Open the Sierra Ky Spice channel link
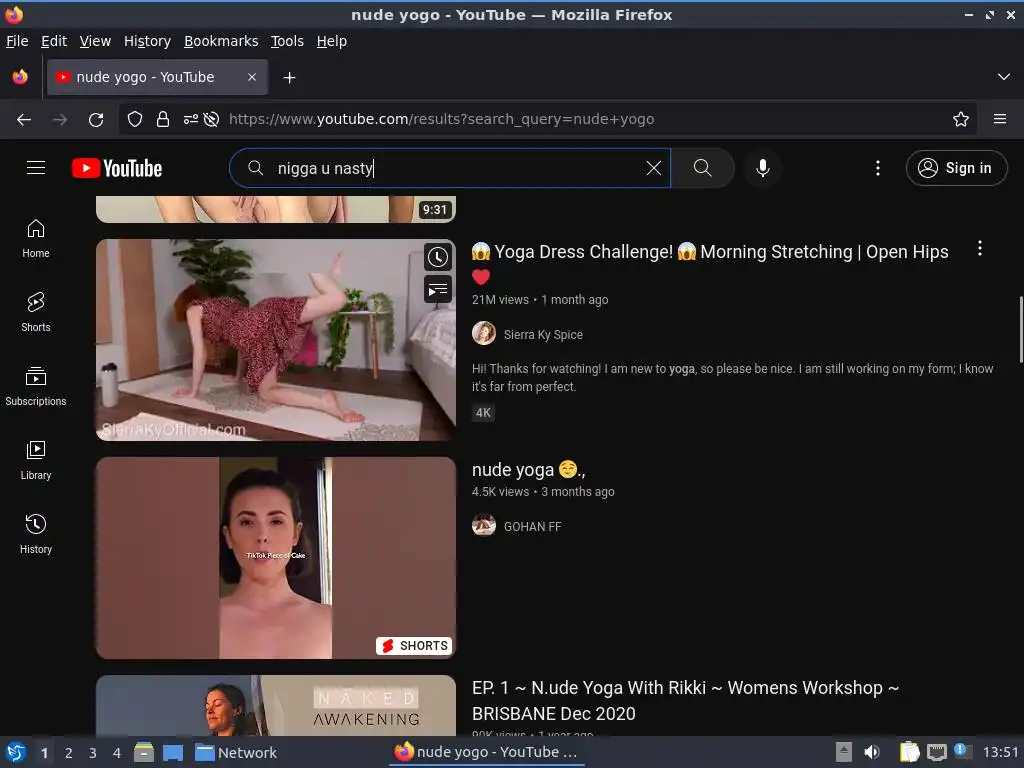 (543, 334)
